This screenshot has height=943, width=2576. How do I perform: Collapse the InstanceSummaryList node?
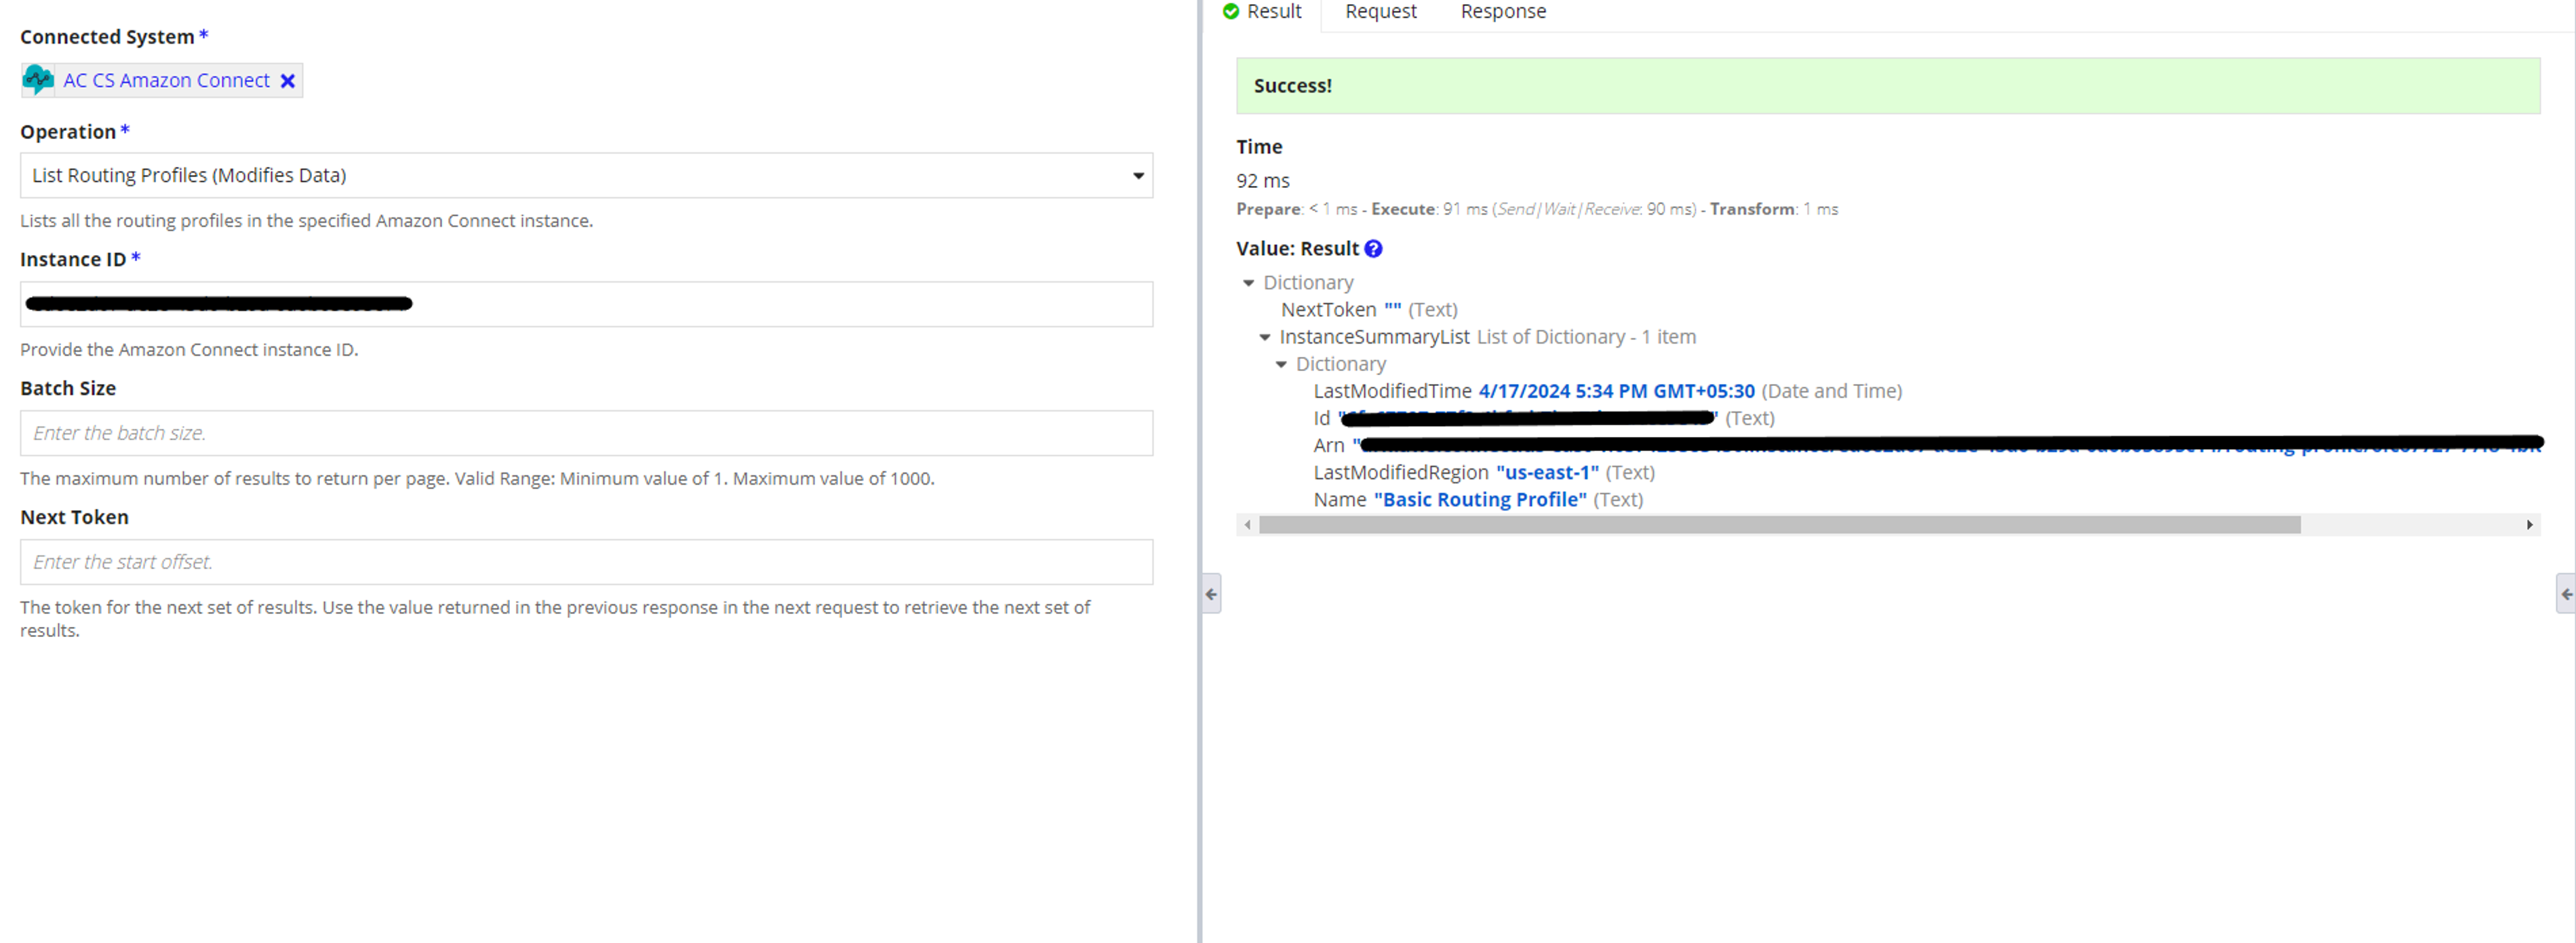point(1265,337)
